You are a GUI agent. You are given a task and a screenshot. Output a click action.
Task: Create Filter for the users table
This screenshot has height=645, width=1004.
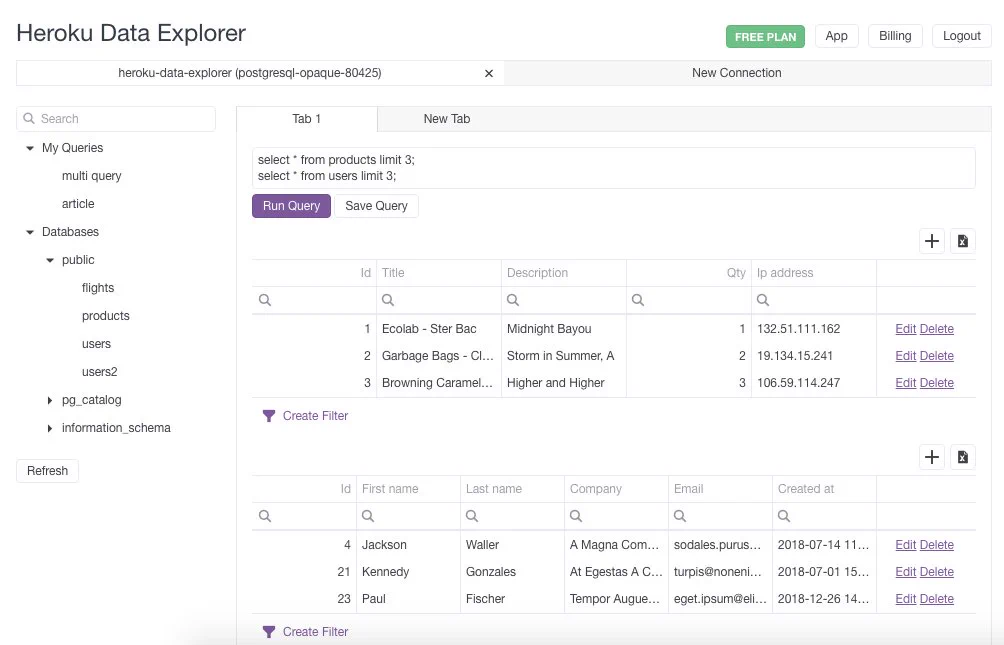coord(315,632)
